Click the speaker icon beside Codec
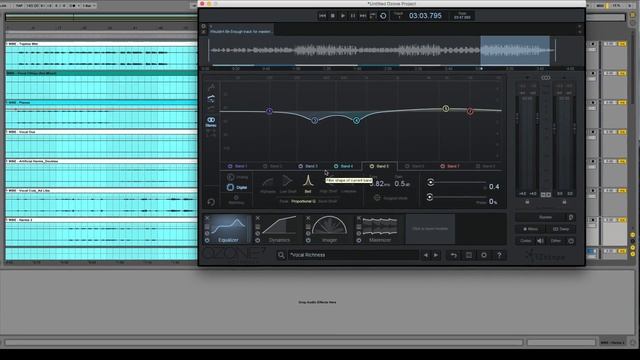This screenshot has height=360, width=640. pyautogui.click(x=540, y=241)
